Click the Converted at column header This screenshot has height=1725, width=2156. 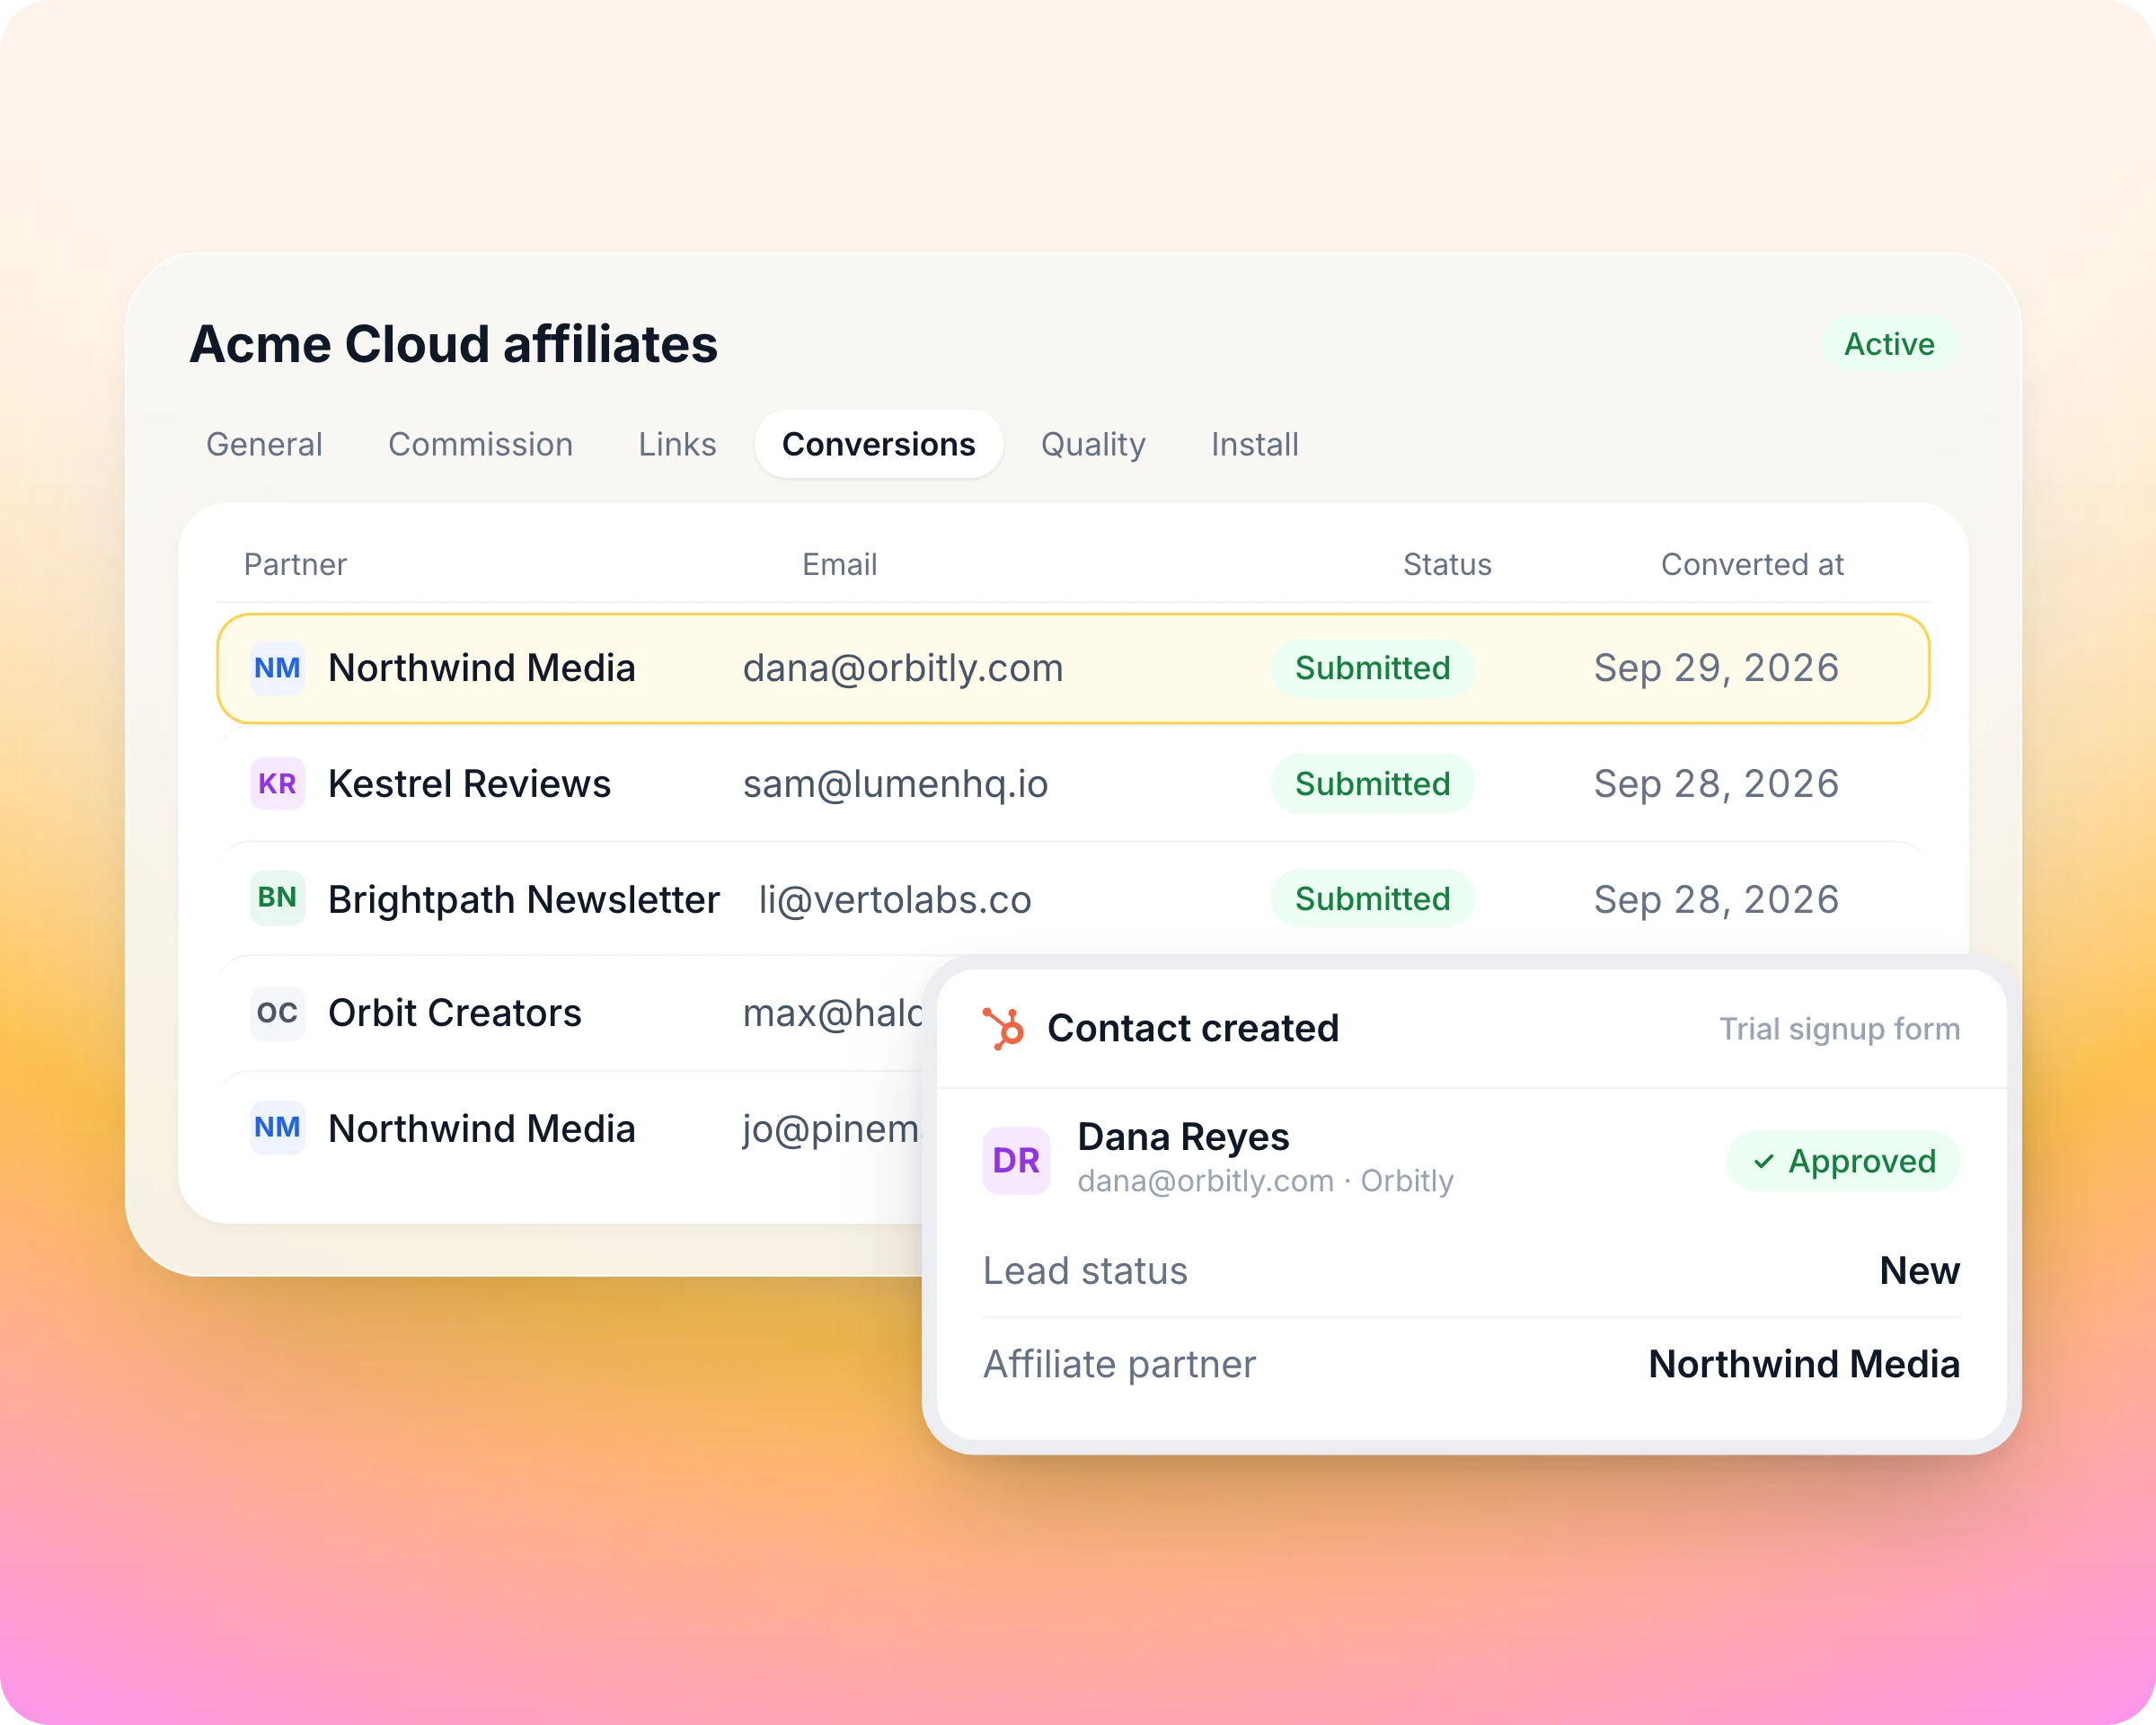tap(1752, 564)
